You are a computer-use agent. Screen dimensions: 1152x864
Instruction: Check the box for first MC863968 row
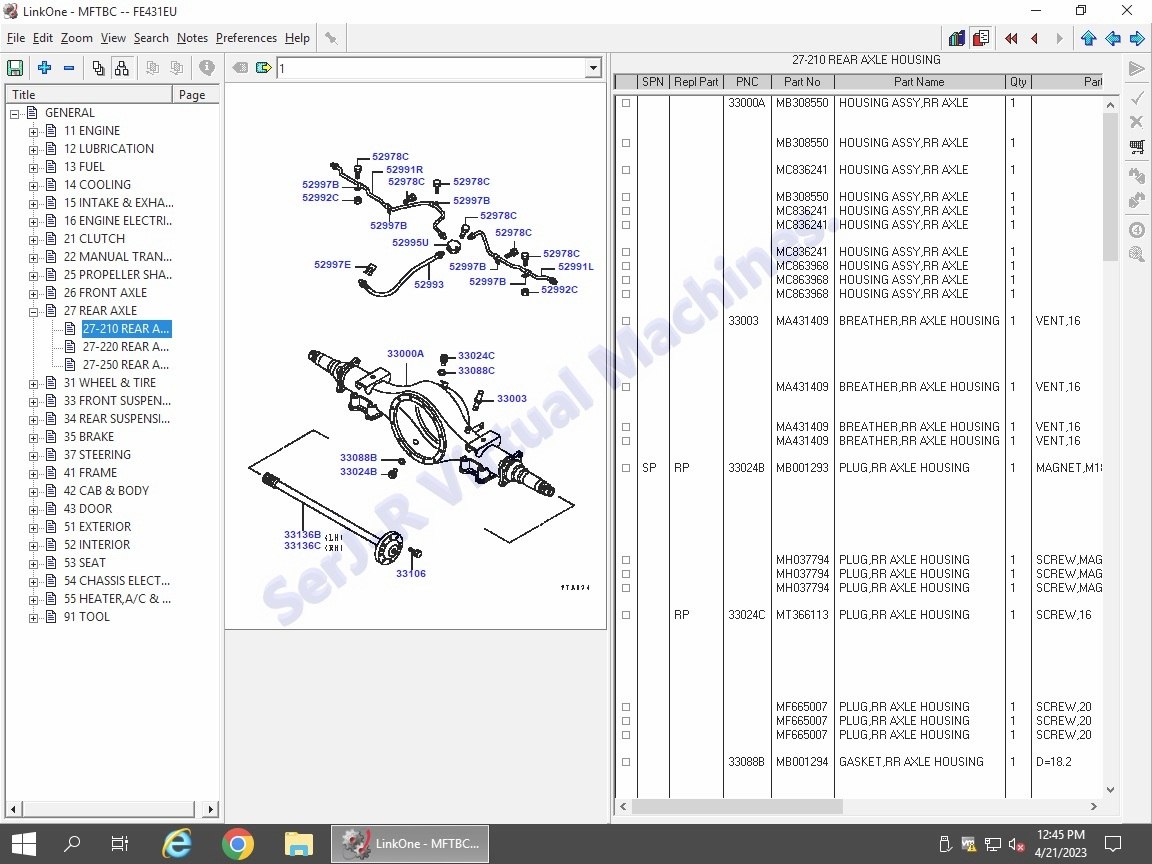626,266
